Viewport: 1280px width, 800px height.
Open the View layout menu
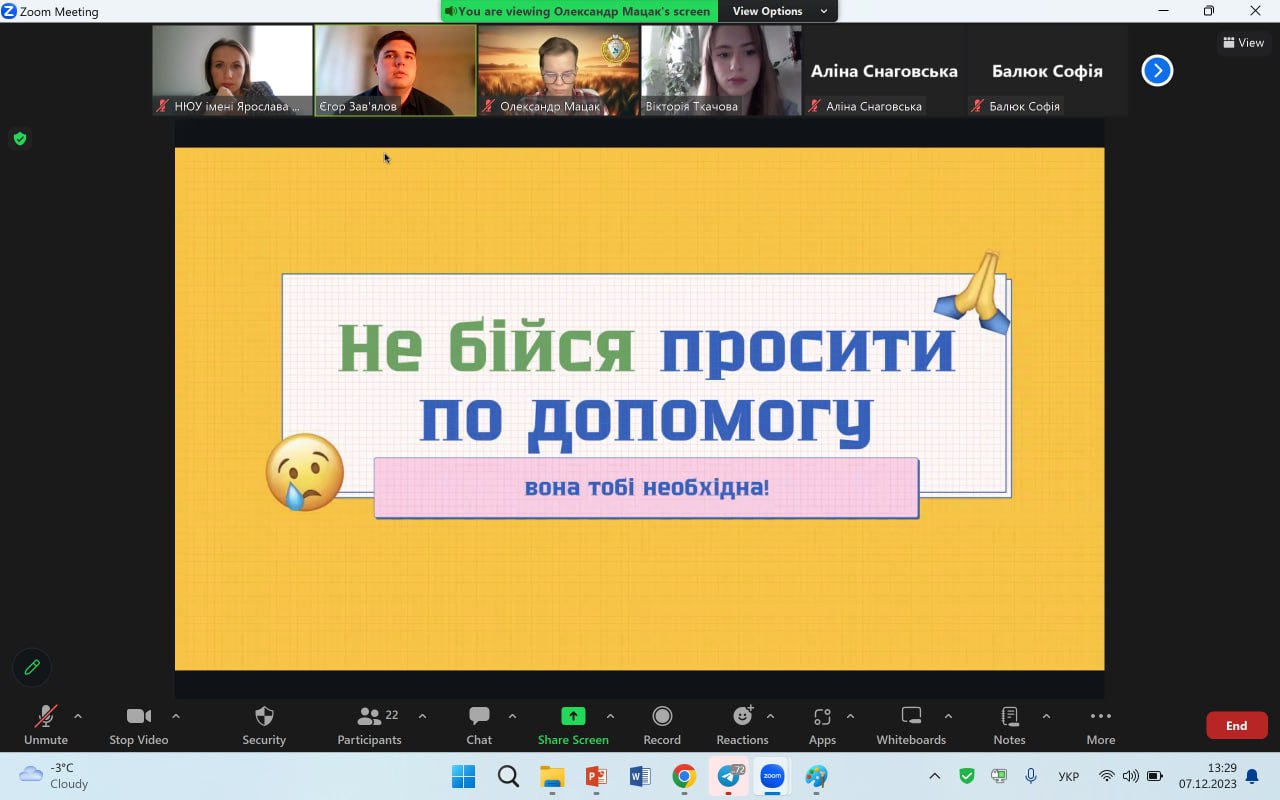(1243, 43)
